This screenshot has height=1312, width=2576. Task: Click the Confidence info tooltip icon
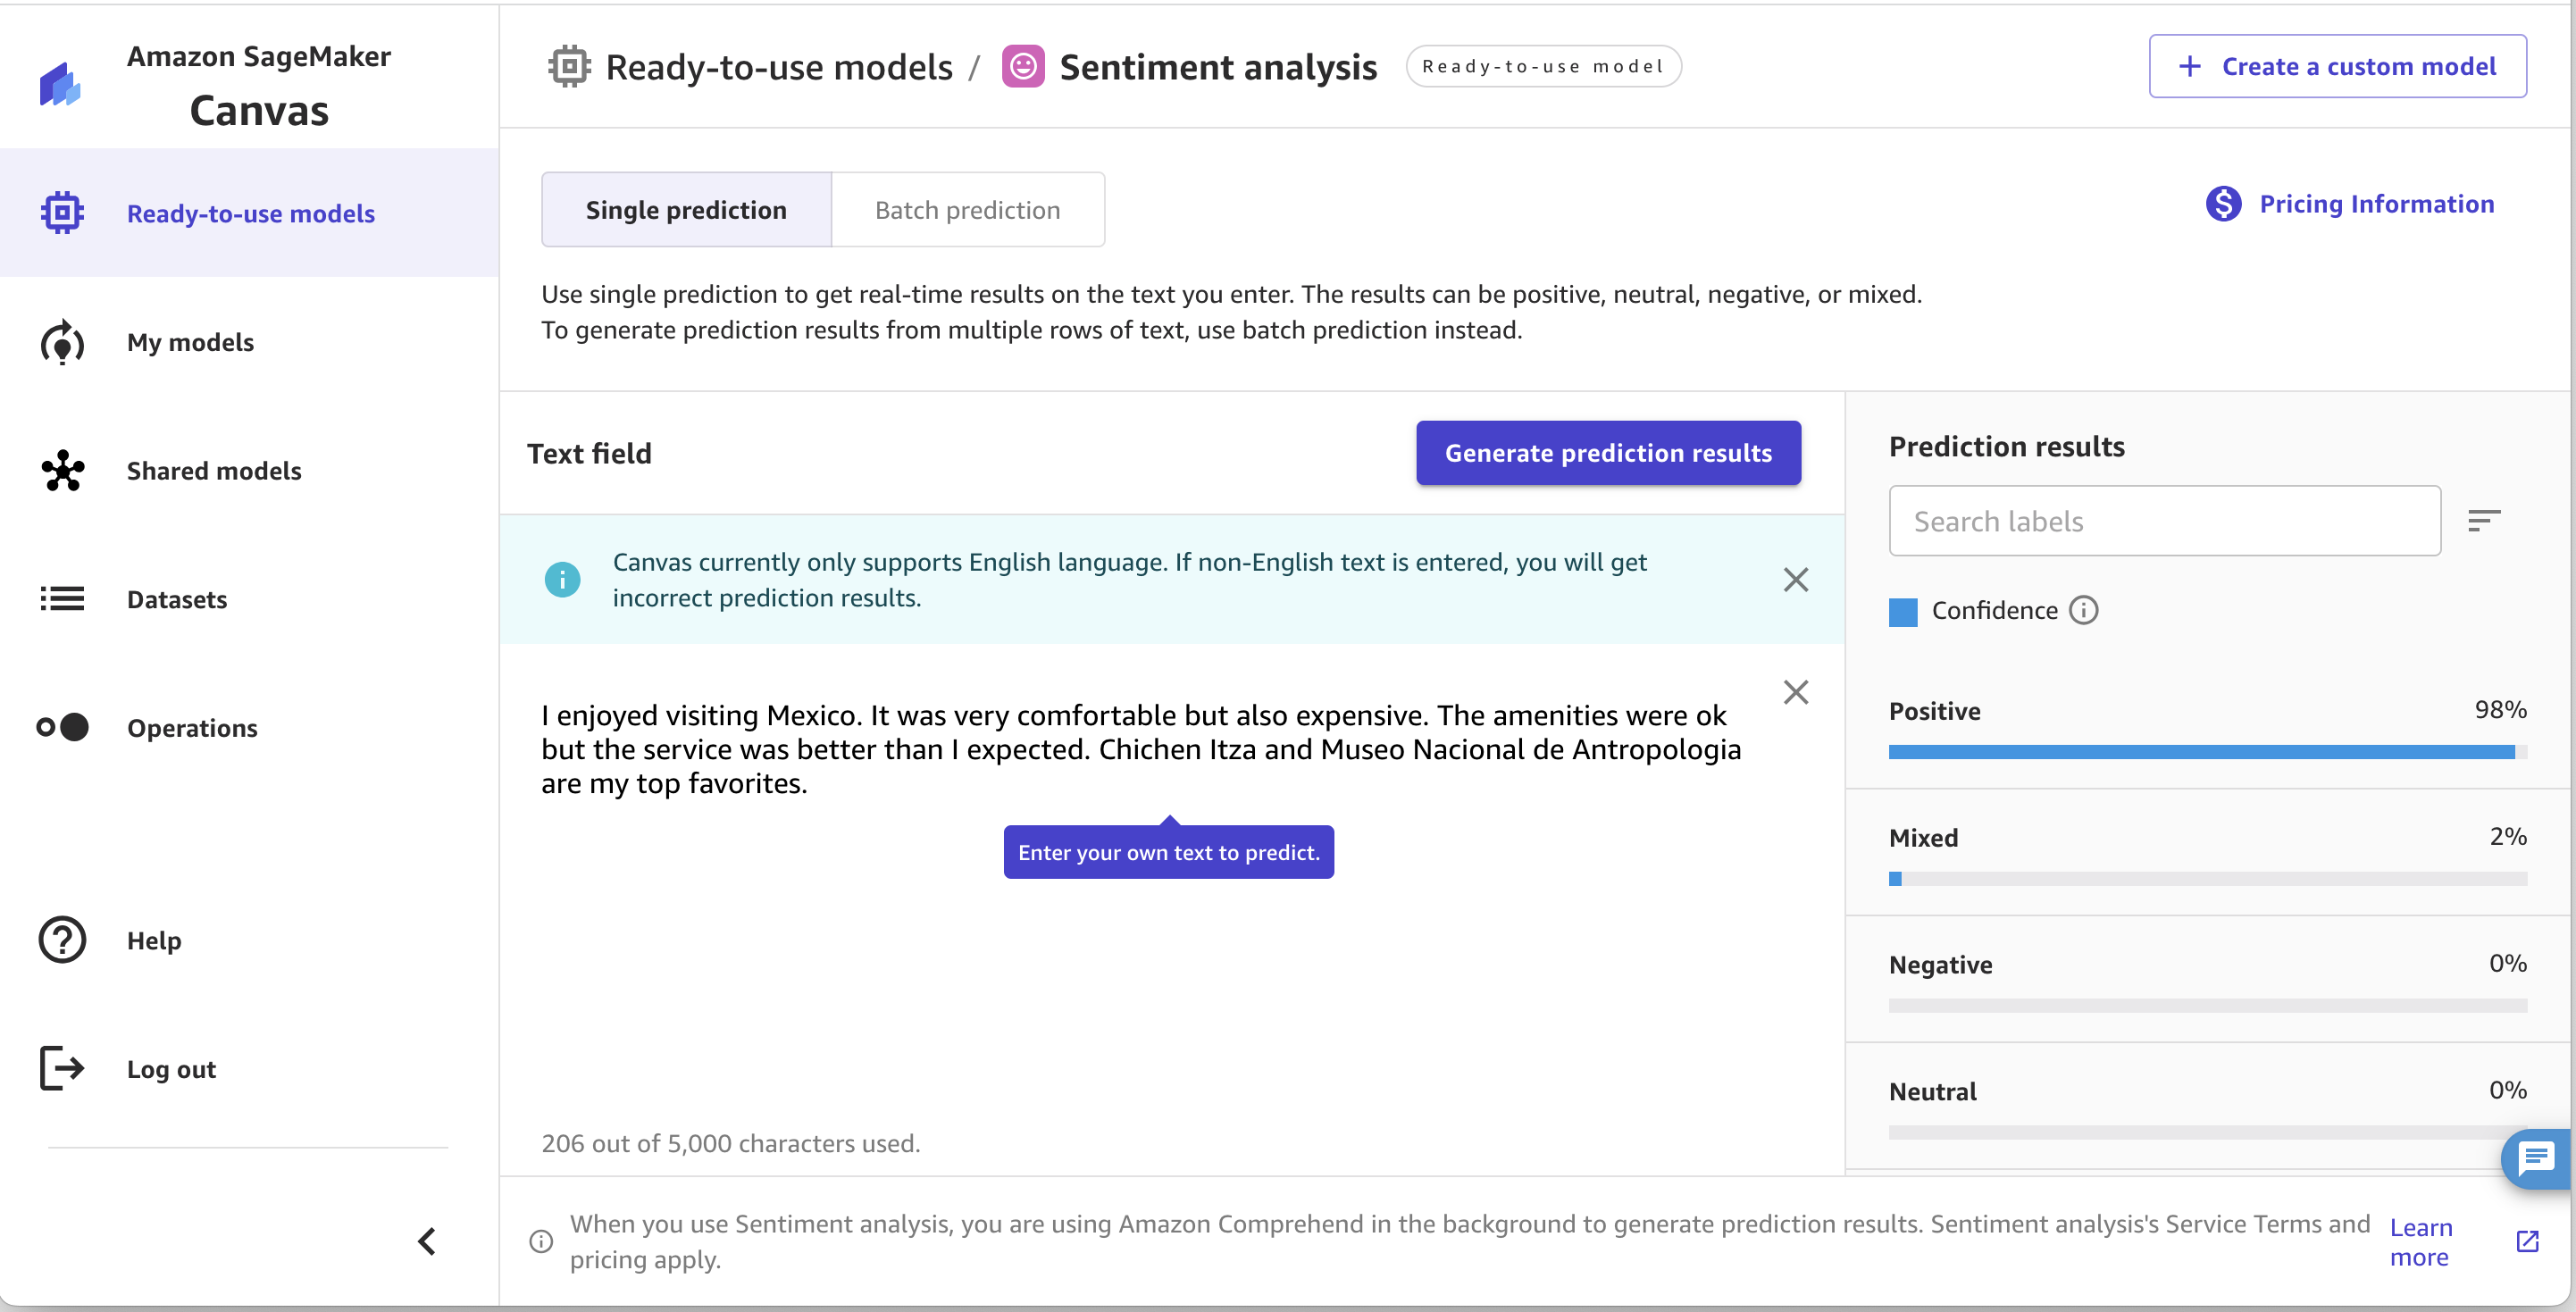(2085, 610)
